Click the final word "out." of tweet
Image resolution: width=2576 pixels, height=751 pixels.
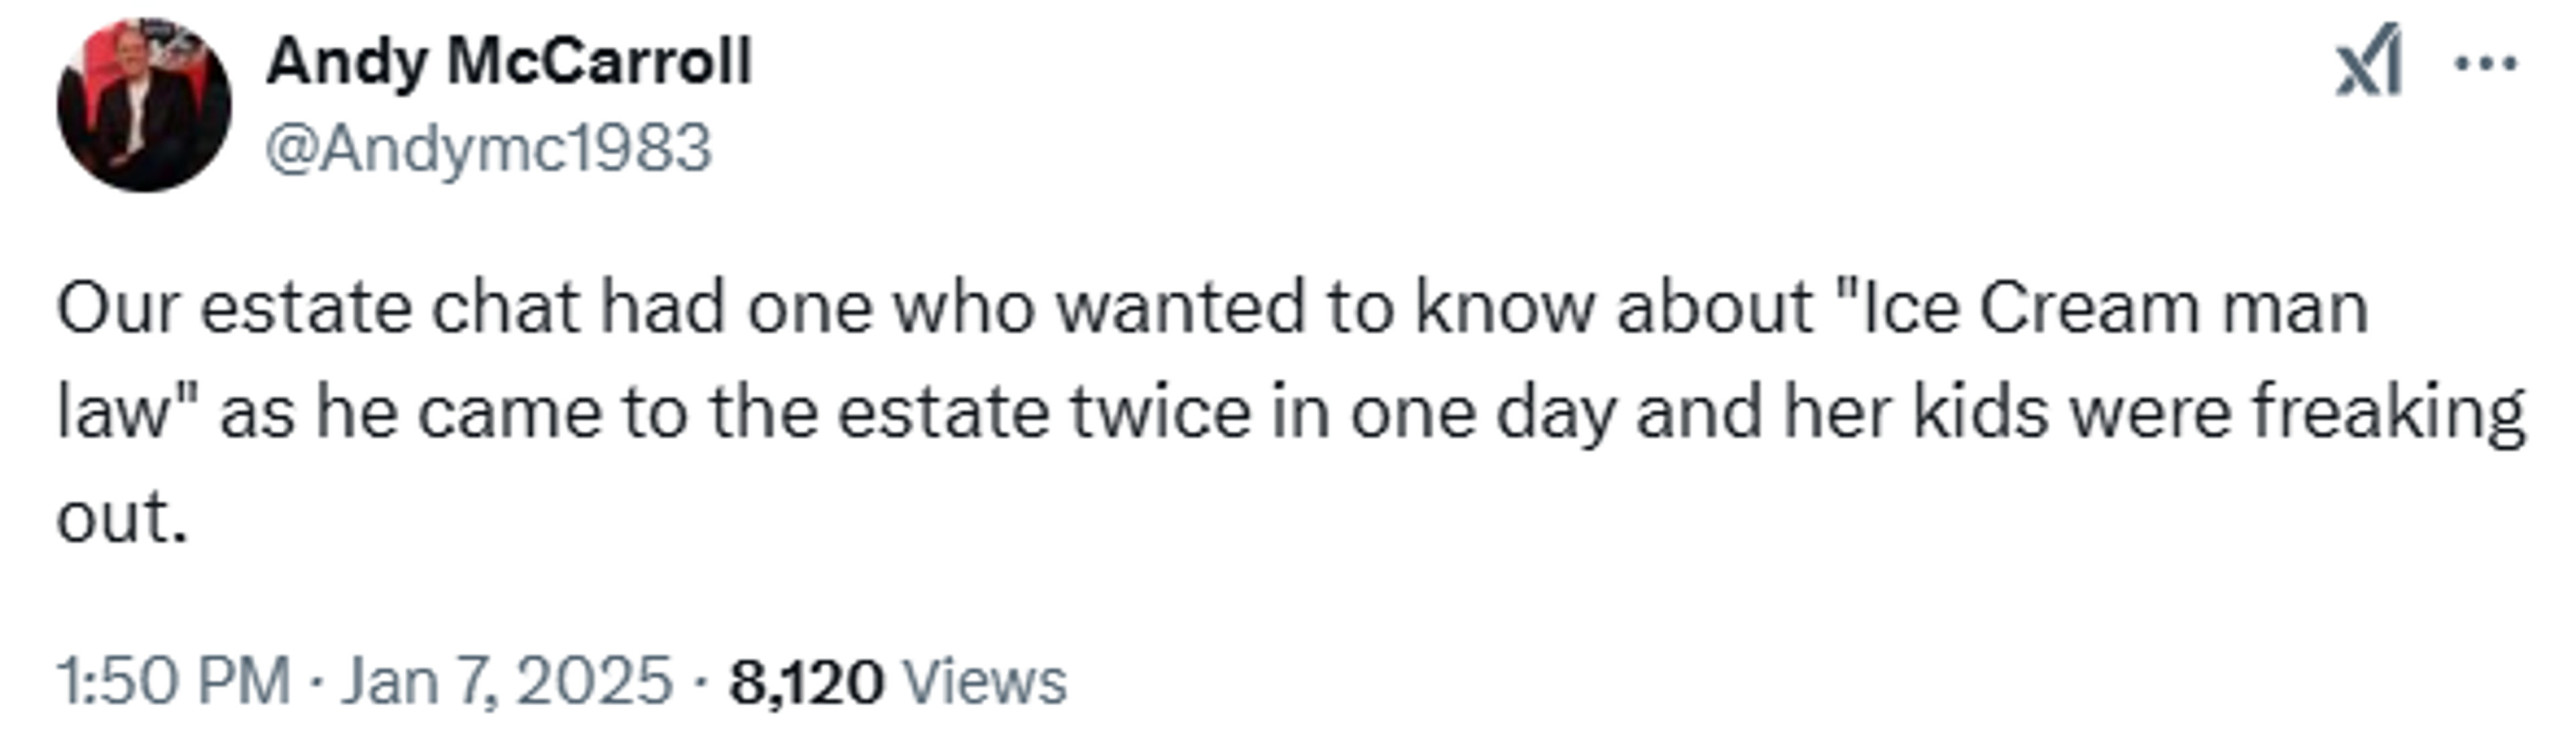point(122,517)
